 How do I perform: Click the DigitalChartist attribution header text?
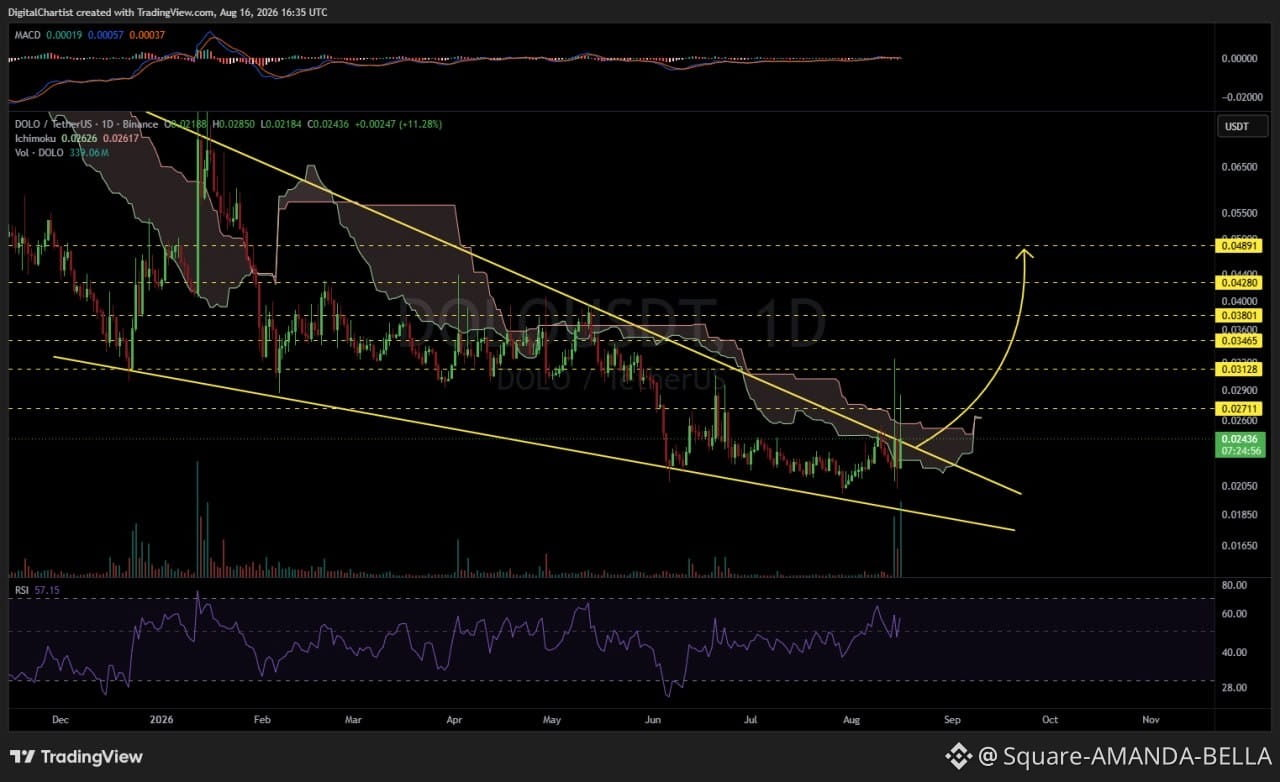tap(167, 12)
